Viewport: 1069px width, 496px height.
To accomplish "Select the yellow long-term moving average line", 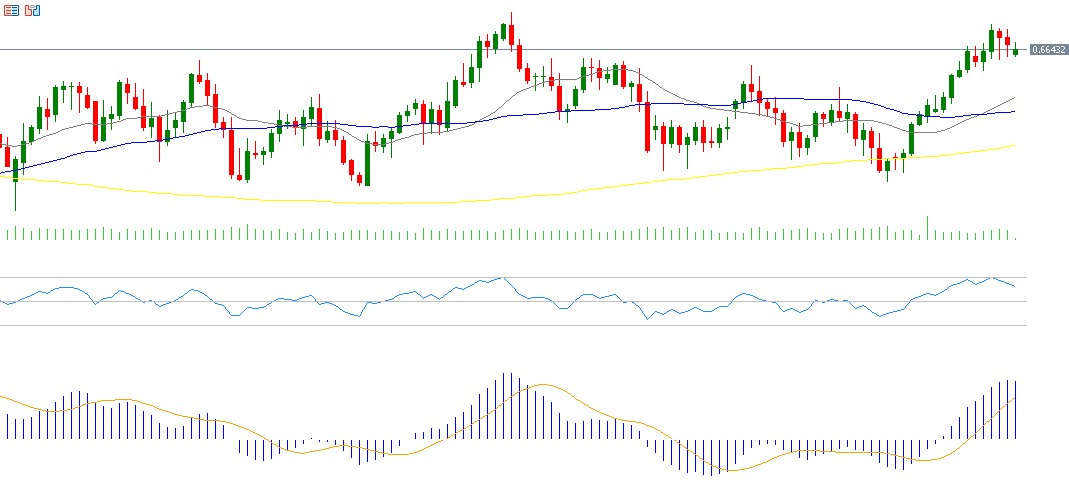I will pos(400,203).
